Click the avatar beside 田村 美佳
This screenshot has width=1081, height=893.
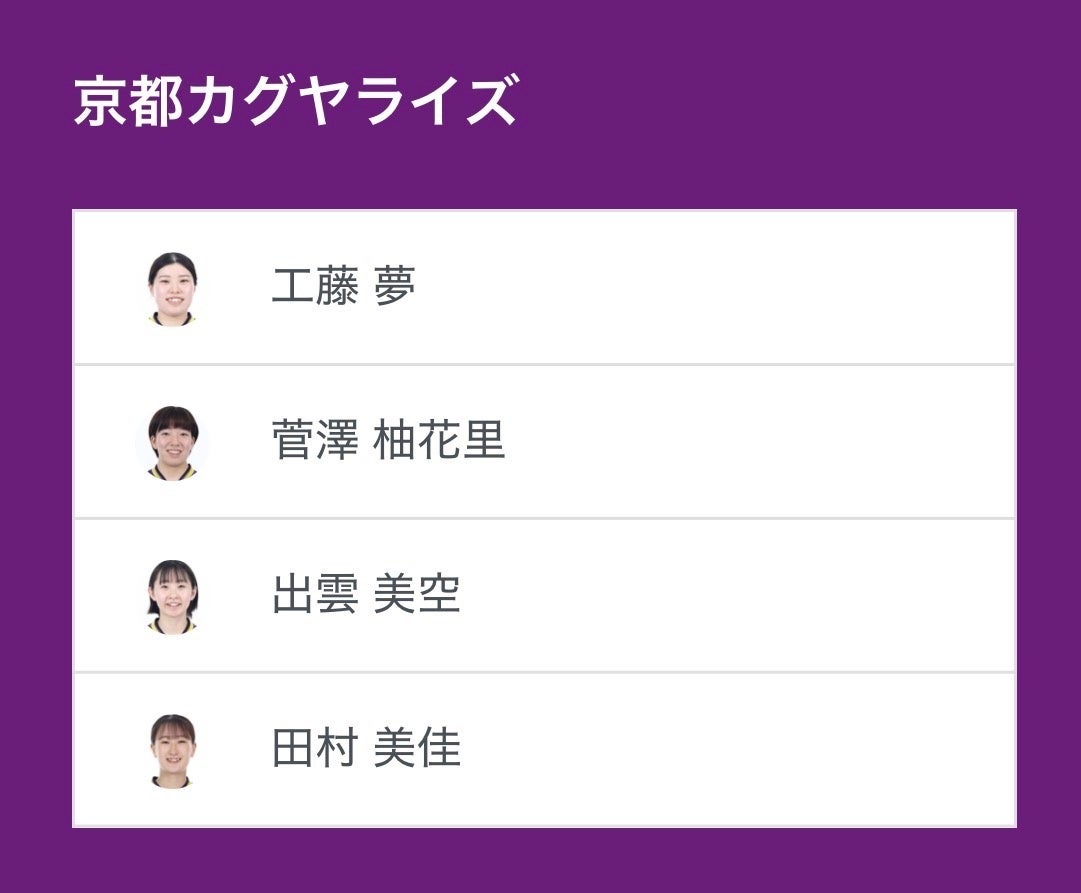coord(172,751)
